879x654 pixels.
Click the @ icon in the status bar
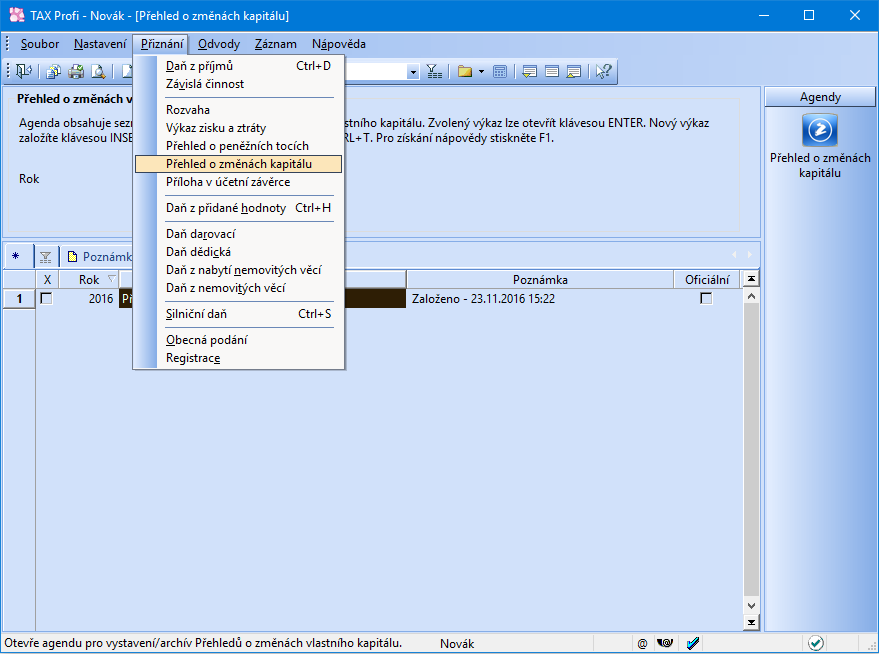(642, 643)
